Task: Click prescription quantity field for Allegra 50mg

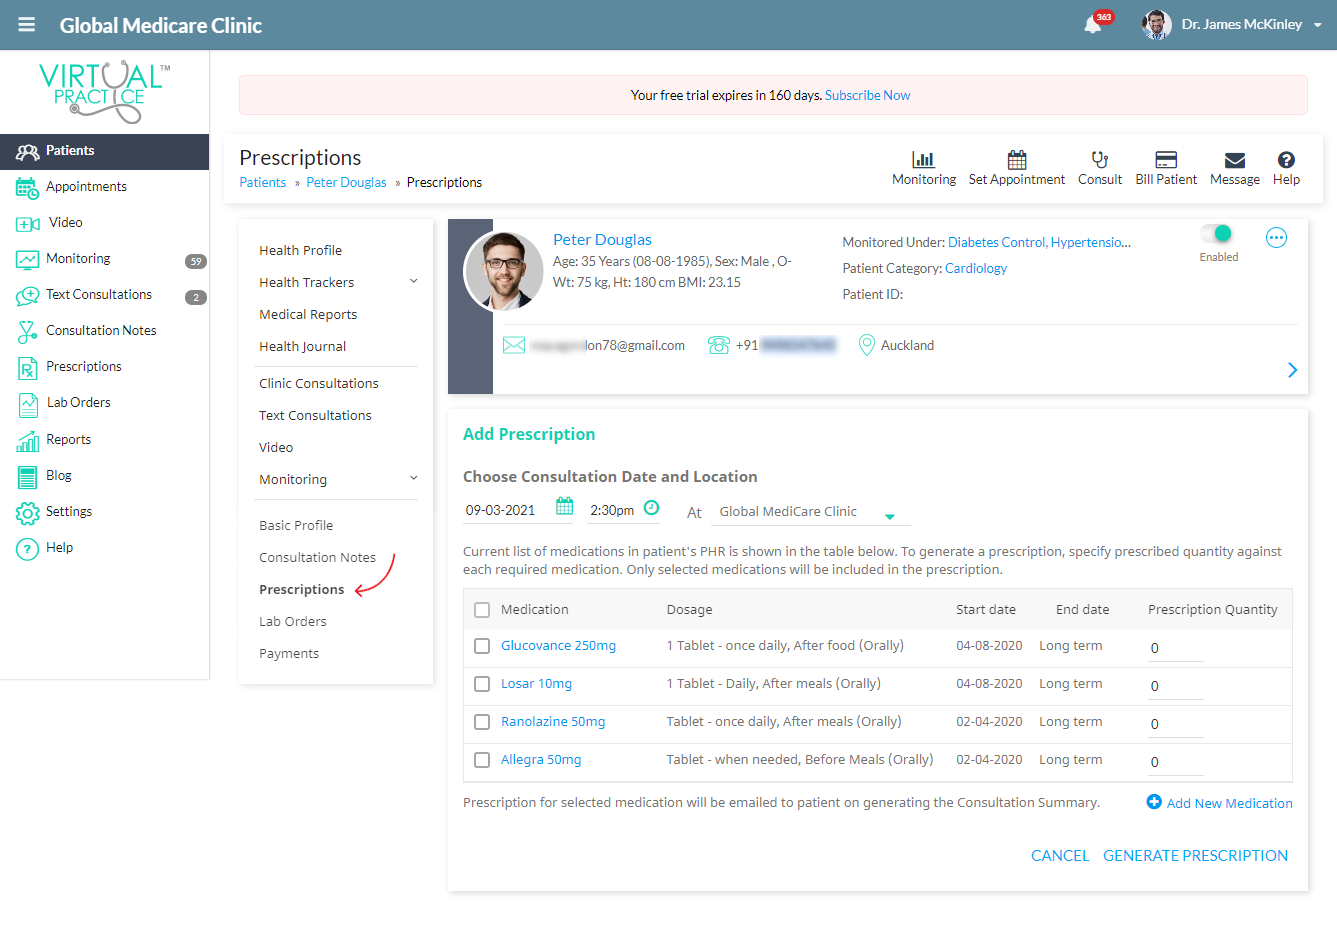Action: click(1175, 762)
